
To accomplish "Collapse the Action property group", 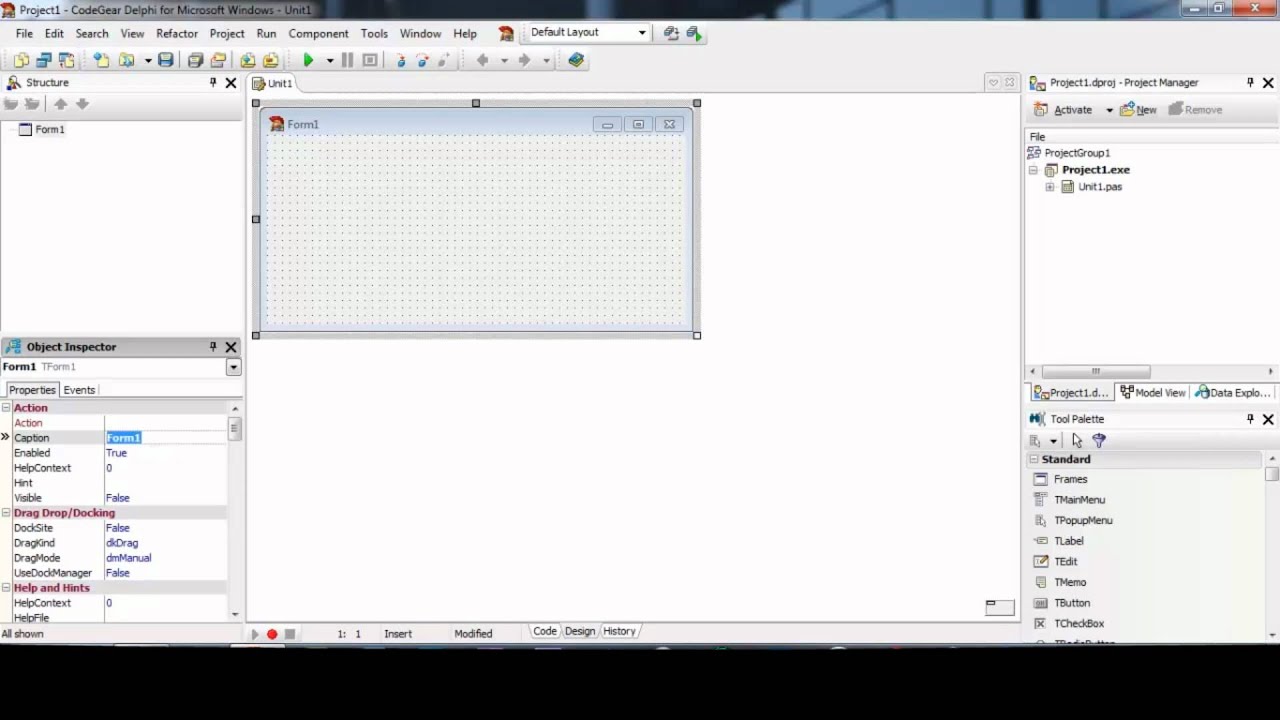I will (6, 408).
